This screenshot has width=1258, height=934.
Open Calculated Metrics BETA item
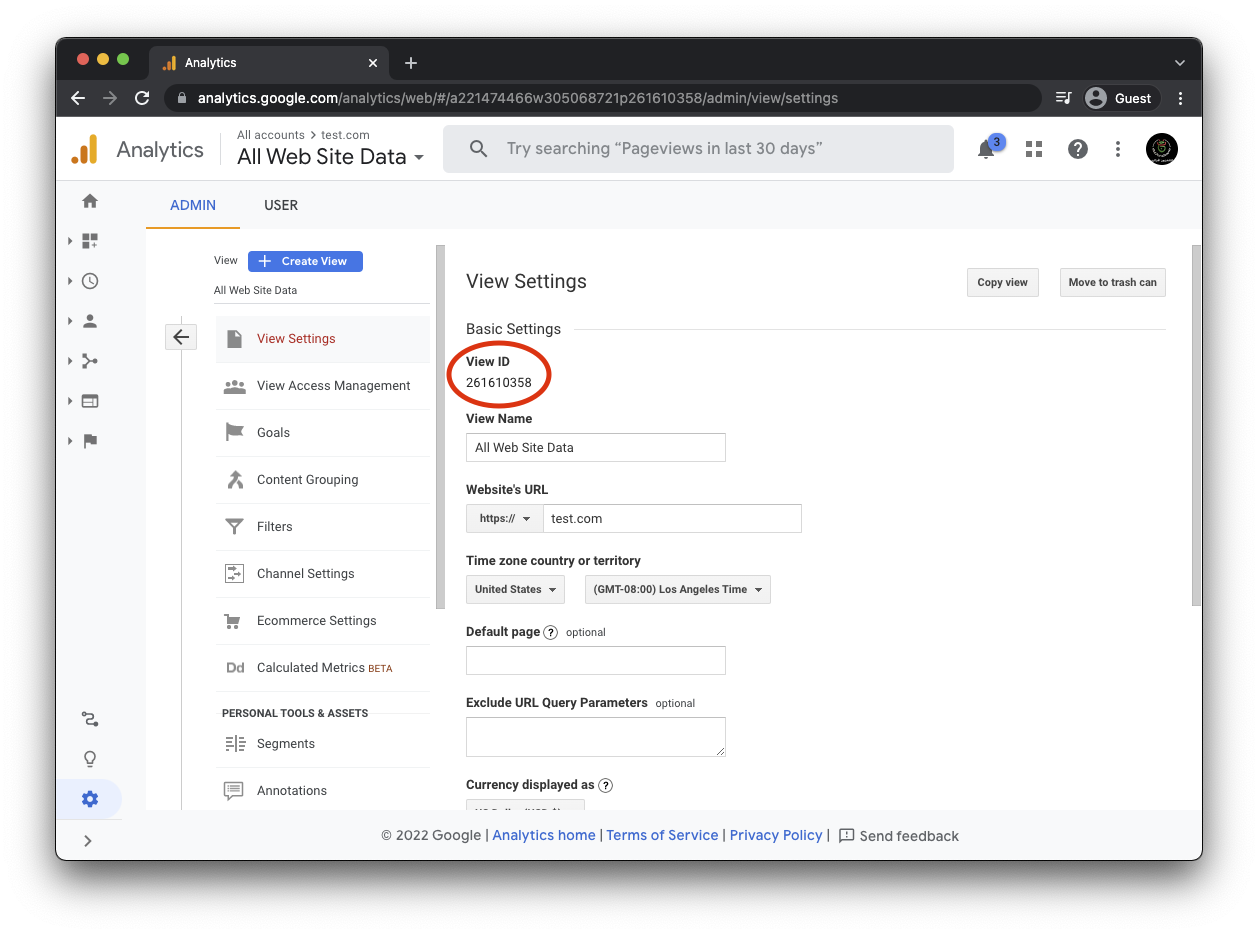[323, 668]
